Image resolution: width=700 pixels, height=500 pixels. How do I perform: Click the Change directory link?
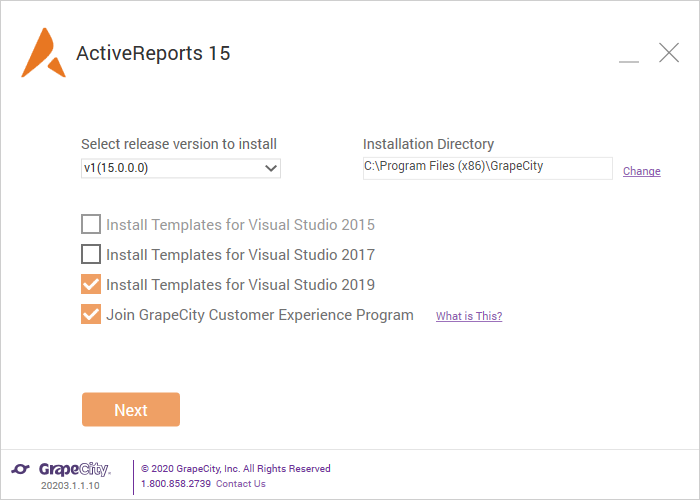tap(642, 171)
